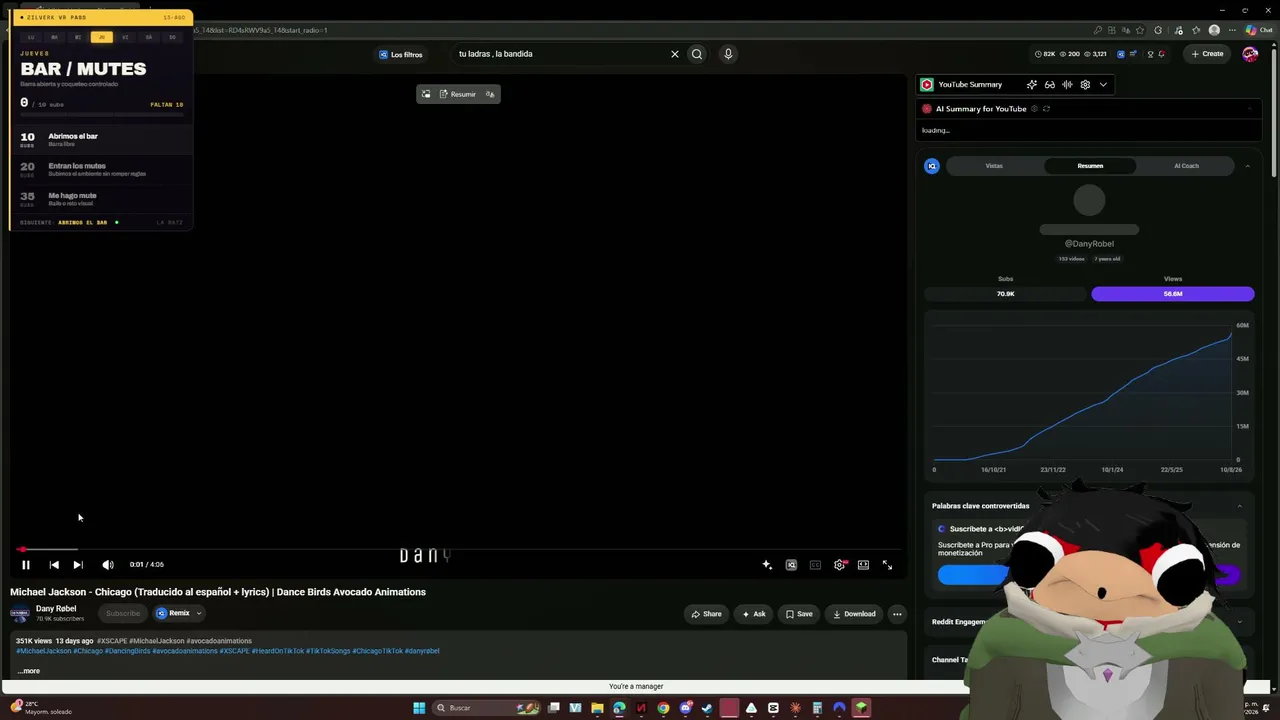This screenshot has width=1280, height=720.
Task: Enter fullscreen on the video player
Action: click(887, 565)
